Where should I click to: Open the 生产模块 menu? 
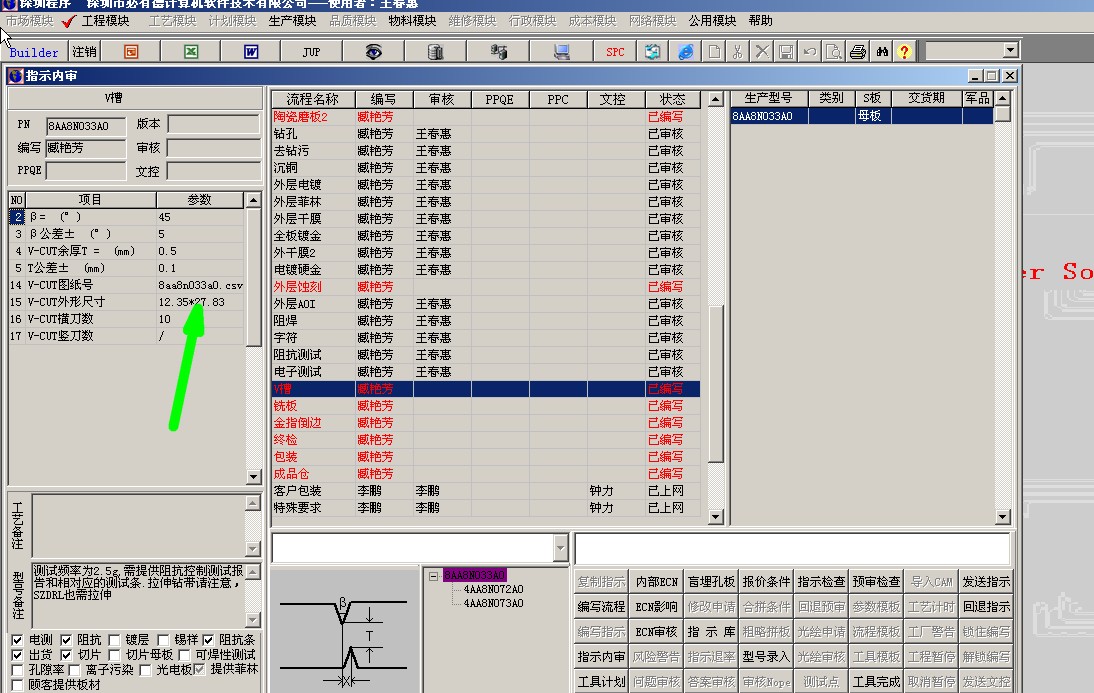[x=292, y=21]
